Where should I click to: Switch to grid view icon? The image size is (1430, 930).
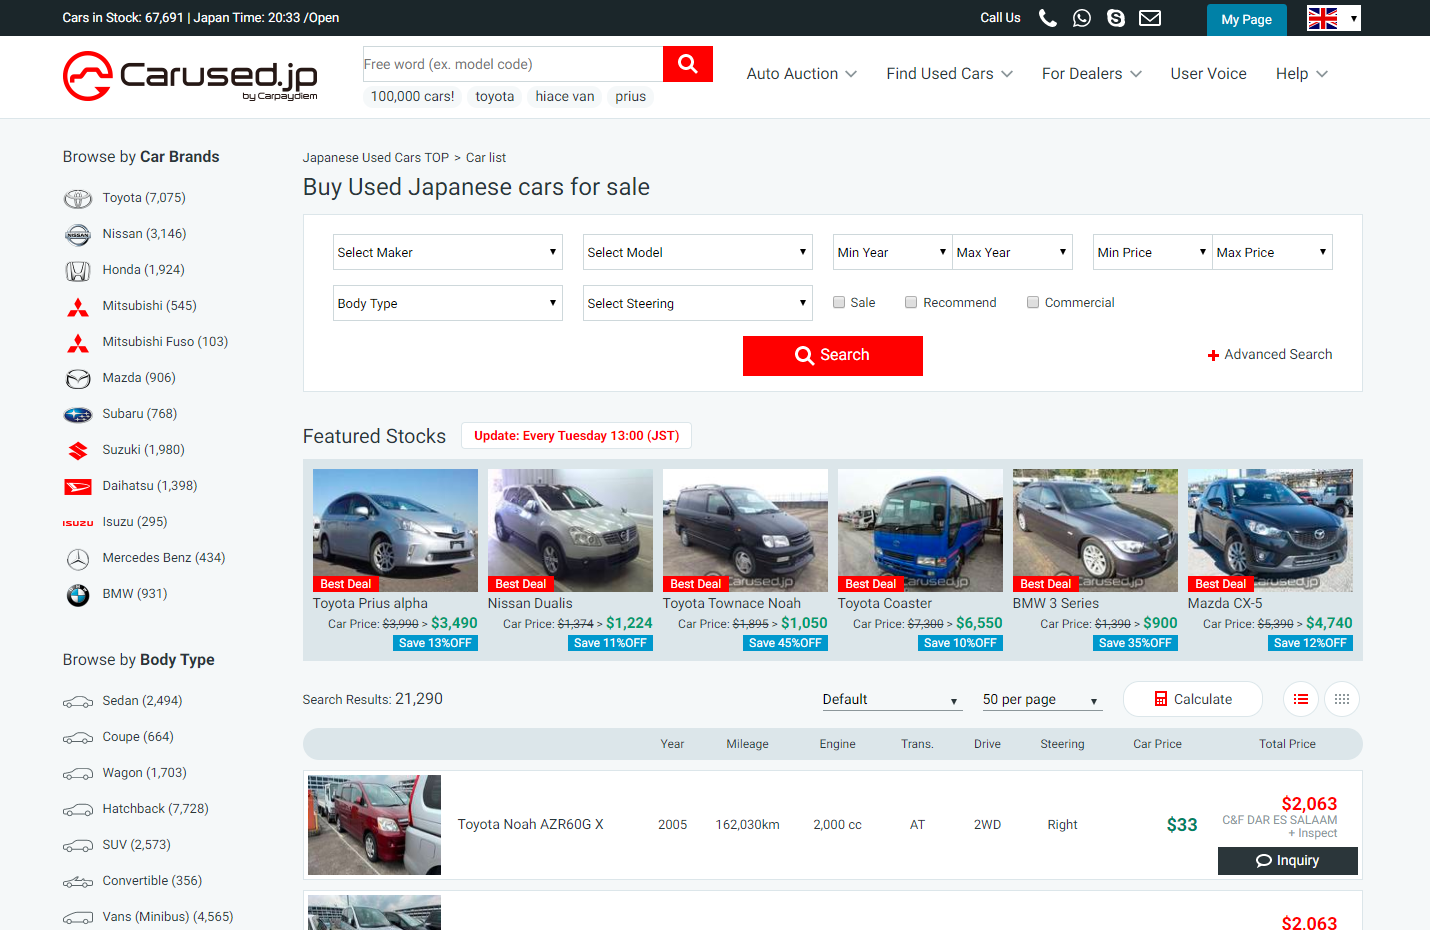tap(1341, 699)
